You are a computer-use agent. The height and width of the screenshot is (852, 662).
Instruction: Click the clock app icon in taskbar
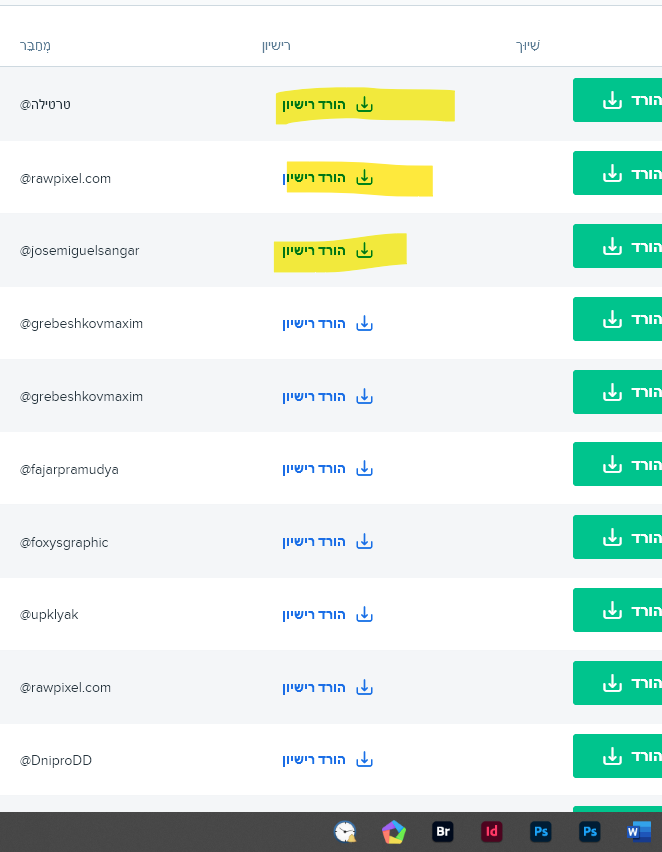345,832
